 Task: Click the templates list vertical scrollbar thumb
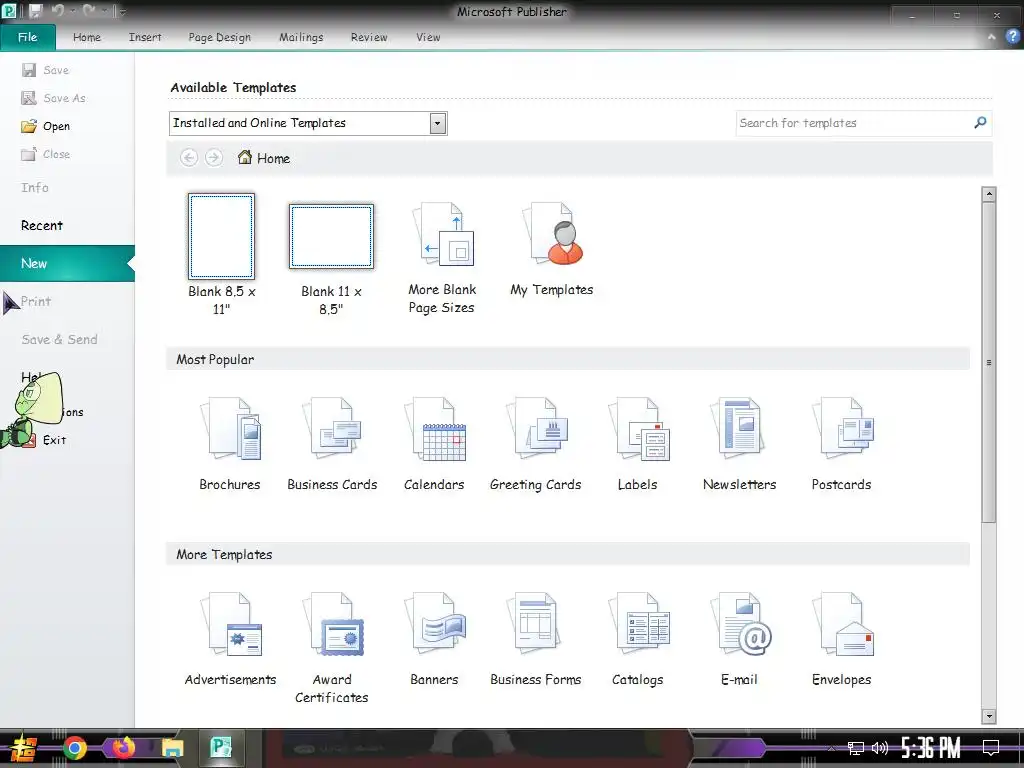point(989,362)
